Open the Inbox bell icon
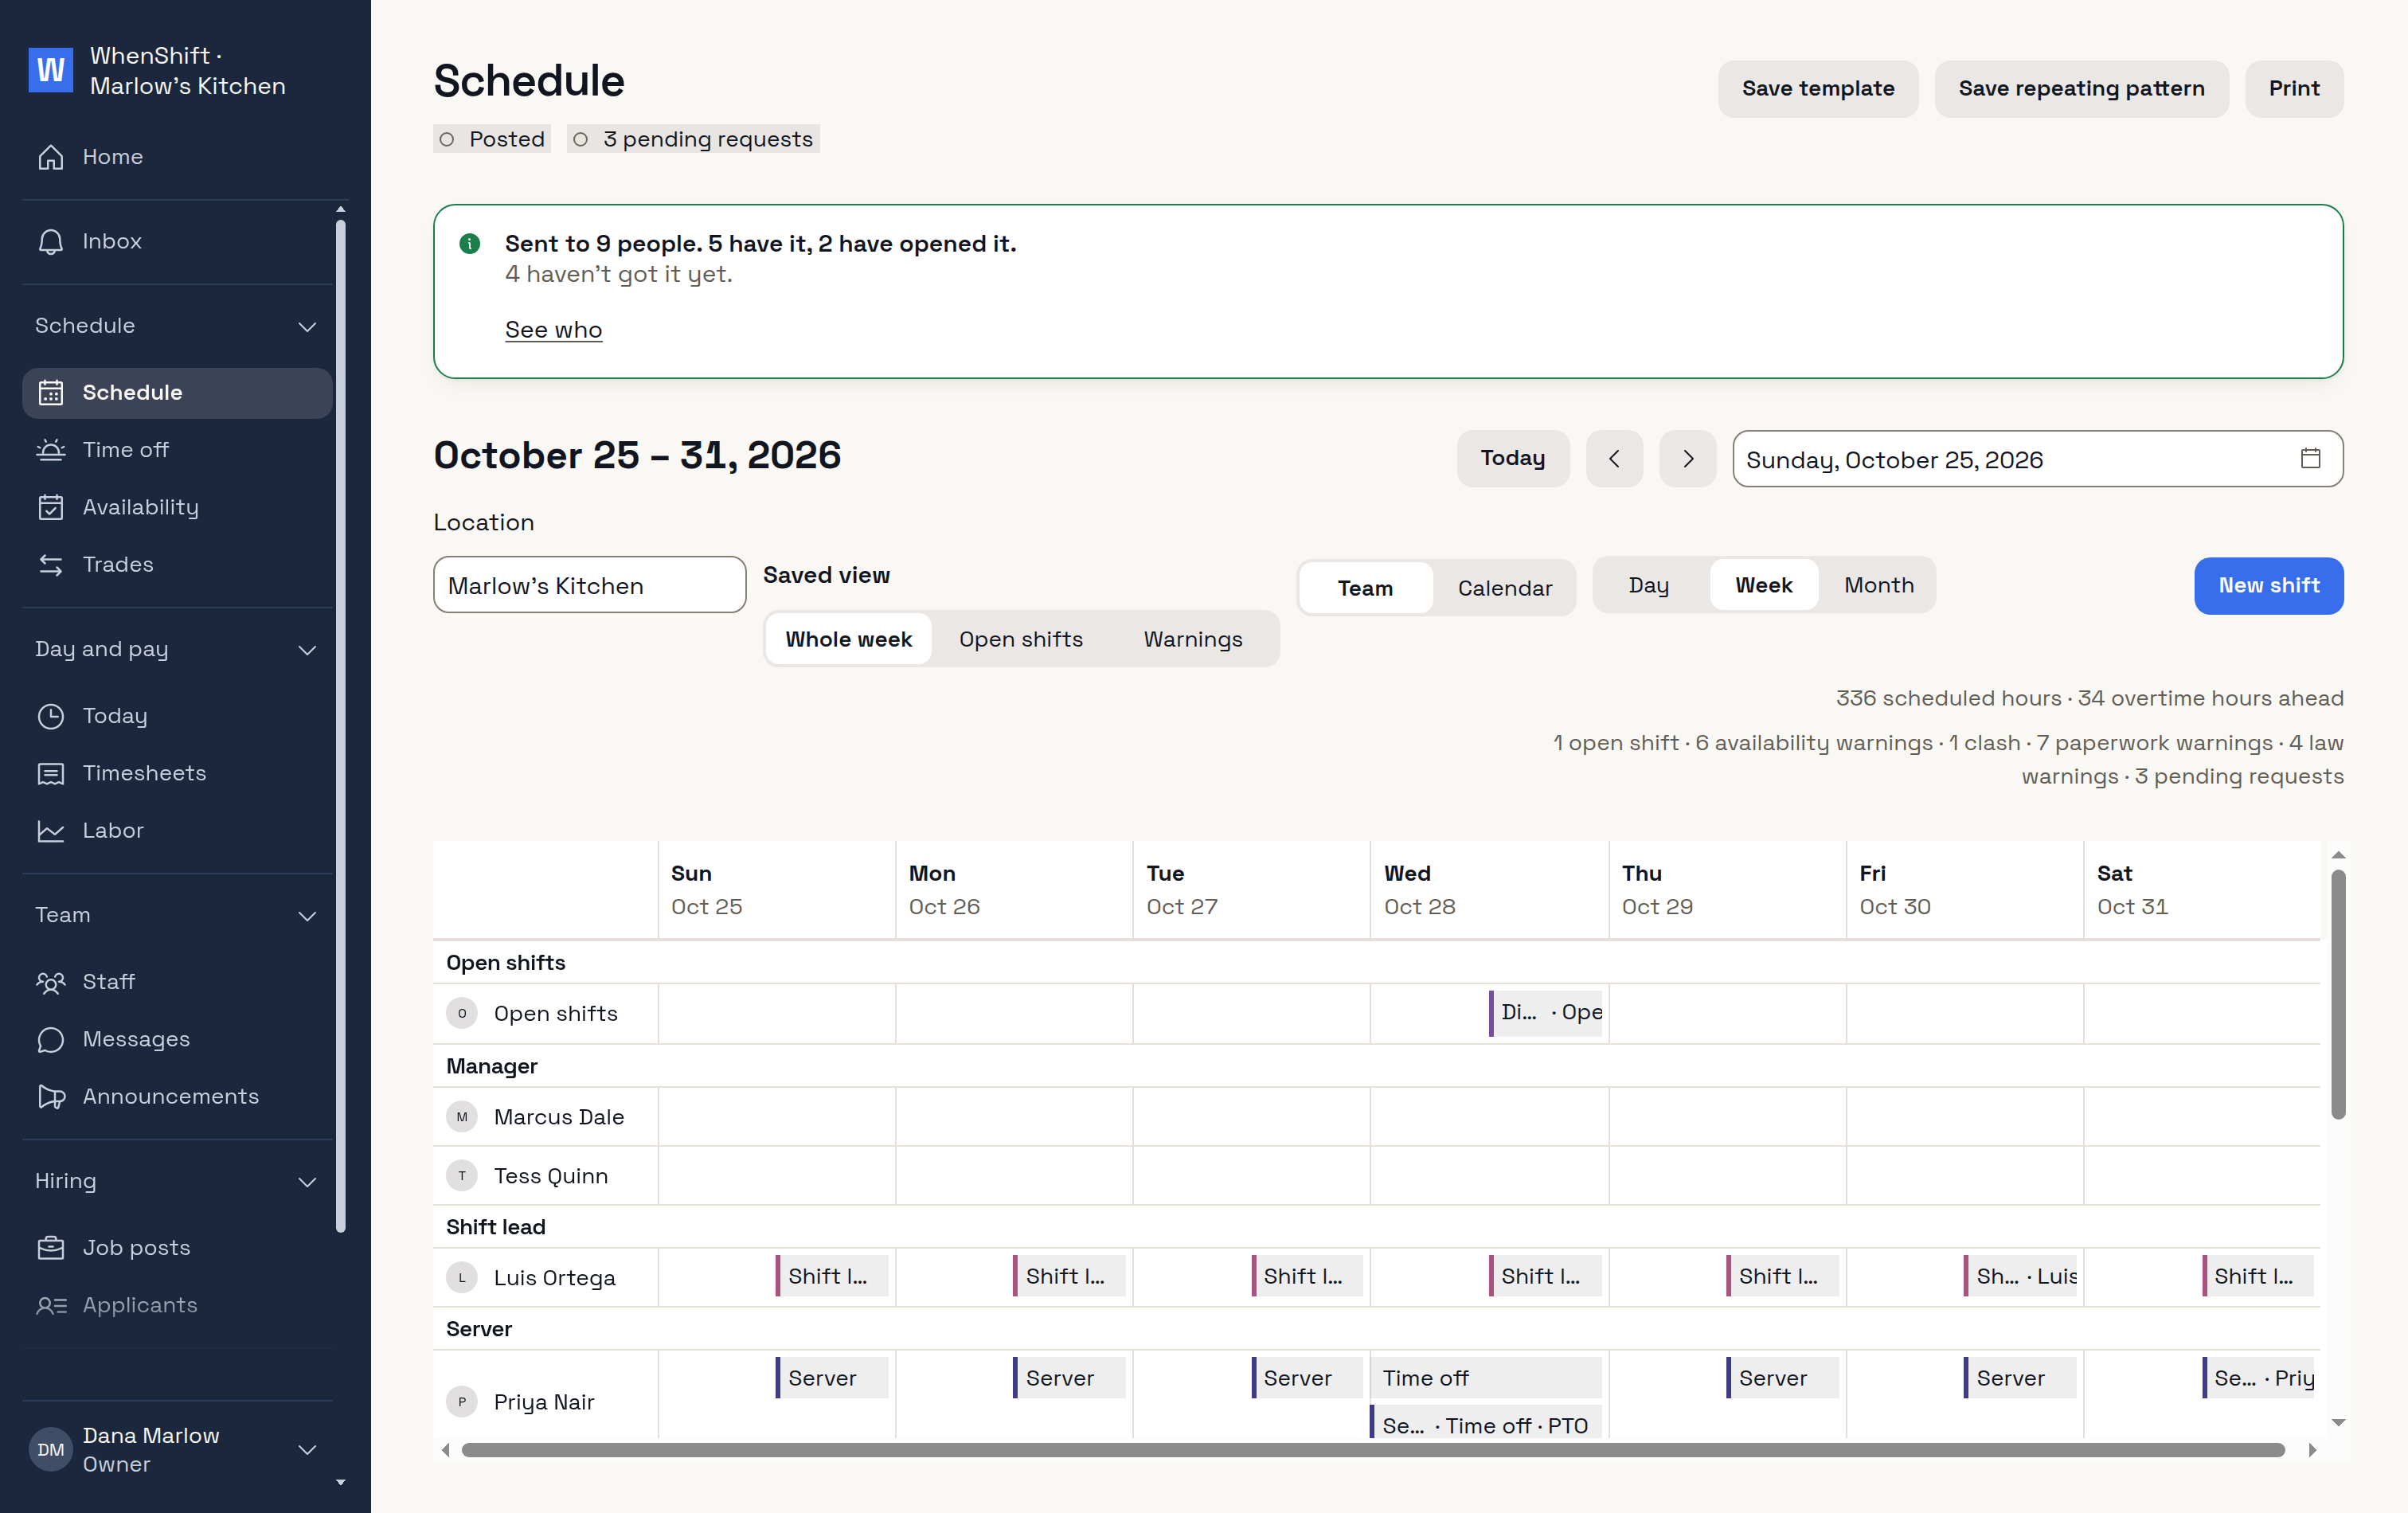 (51, 242)
